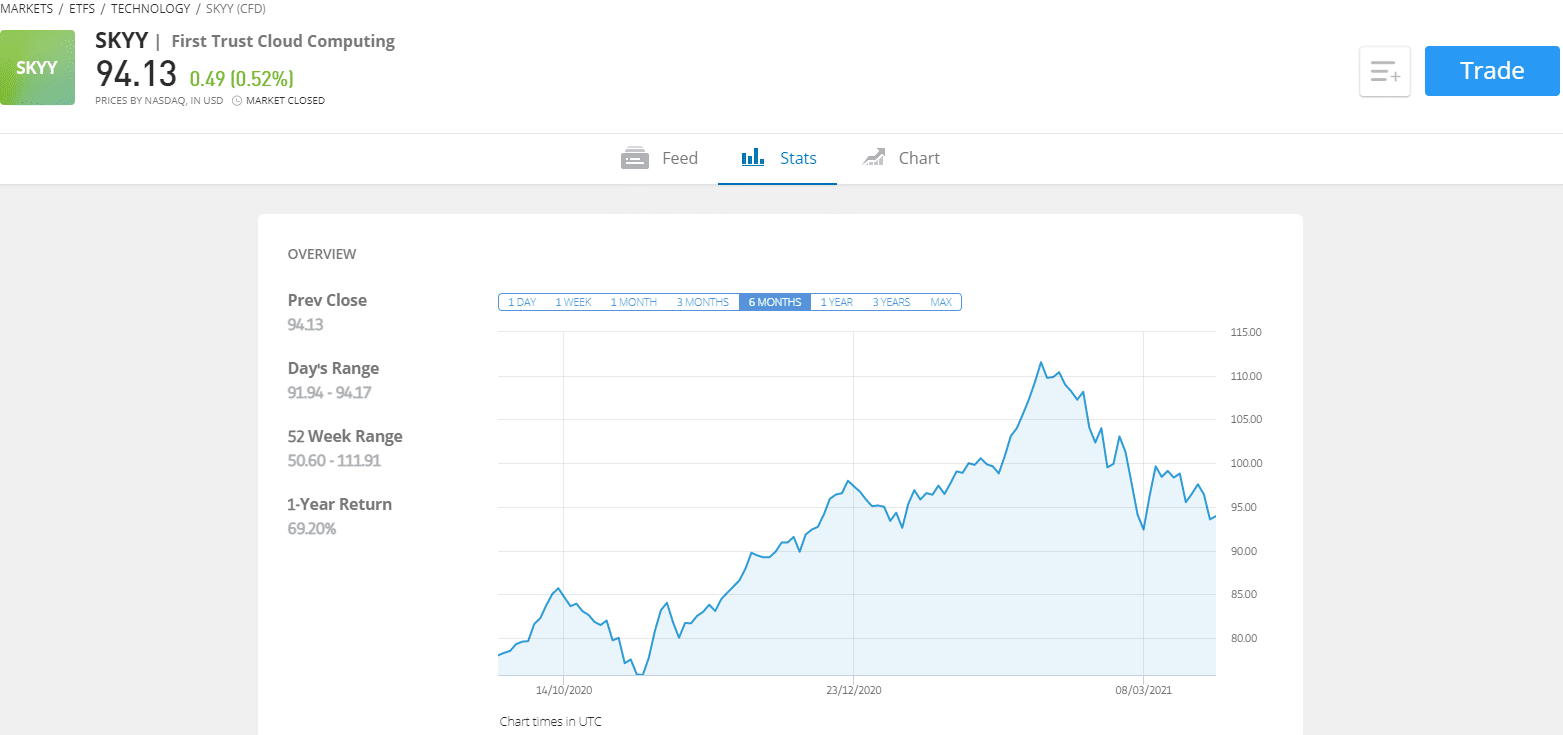Click the Day's Range value 91.94 - 94.17
The width and height of the screenshot is (1563, 735).
click(x=329, y=392)
